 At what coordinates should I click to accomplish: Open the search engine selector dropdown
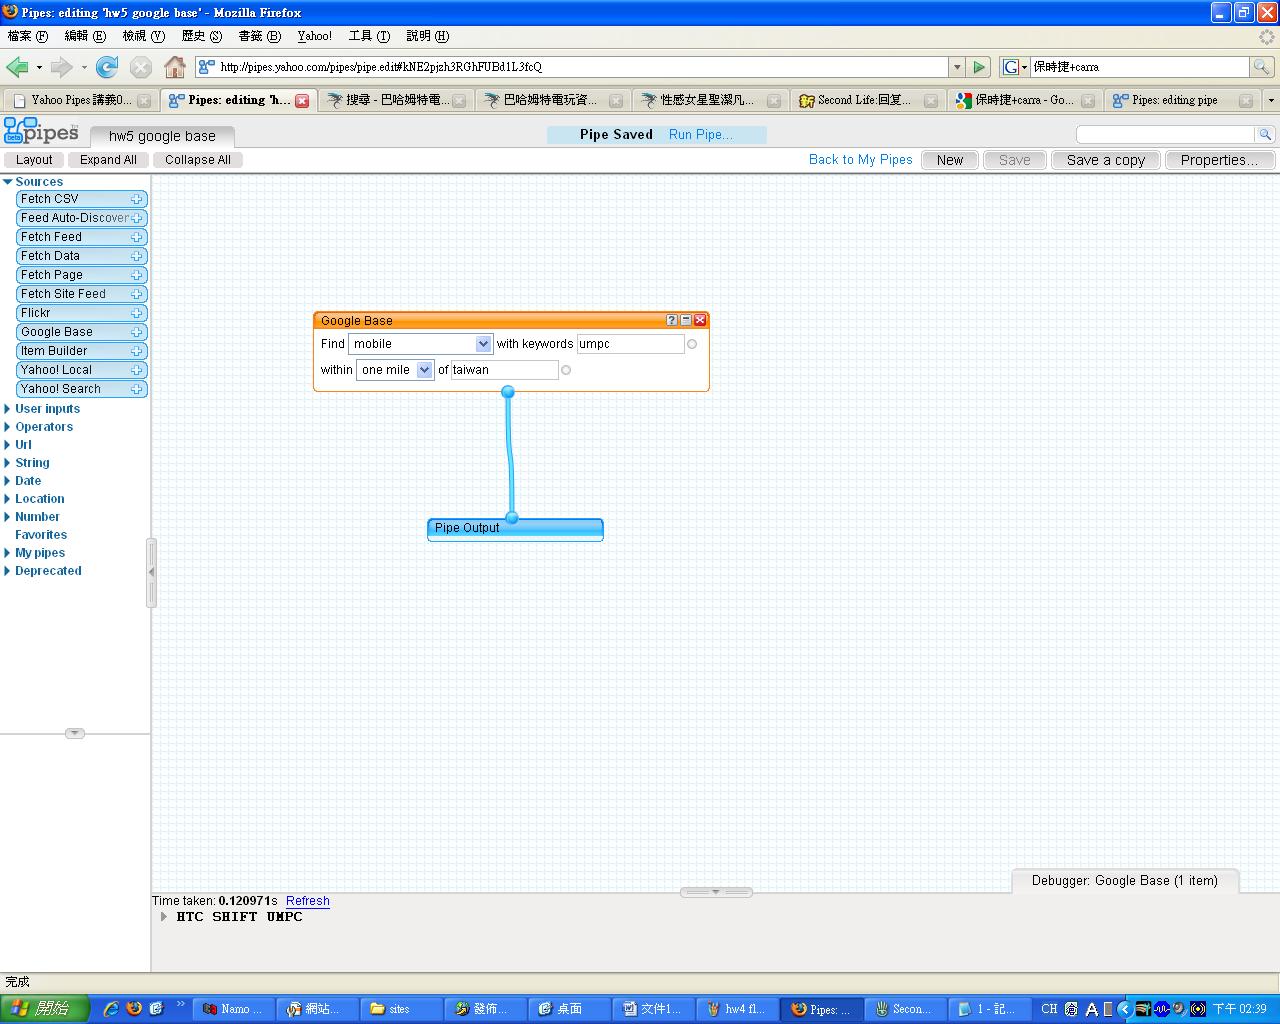click(x=1015, y=67)
